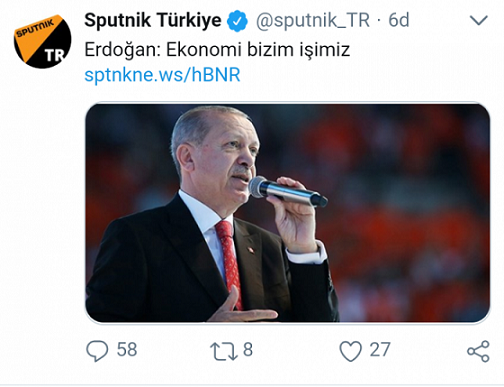Open the 6d timestamp

tap(398, 21)
